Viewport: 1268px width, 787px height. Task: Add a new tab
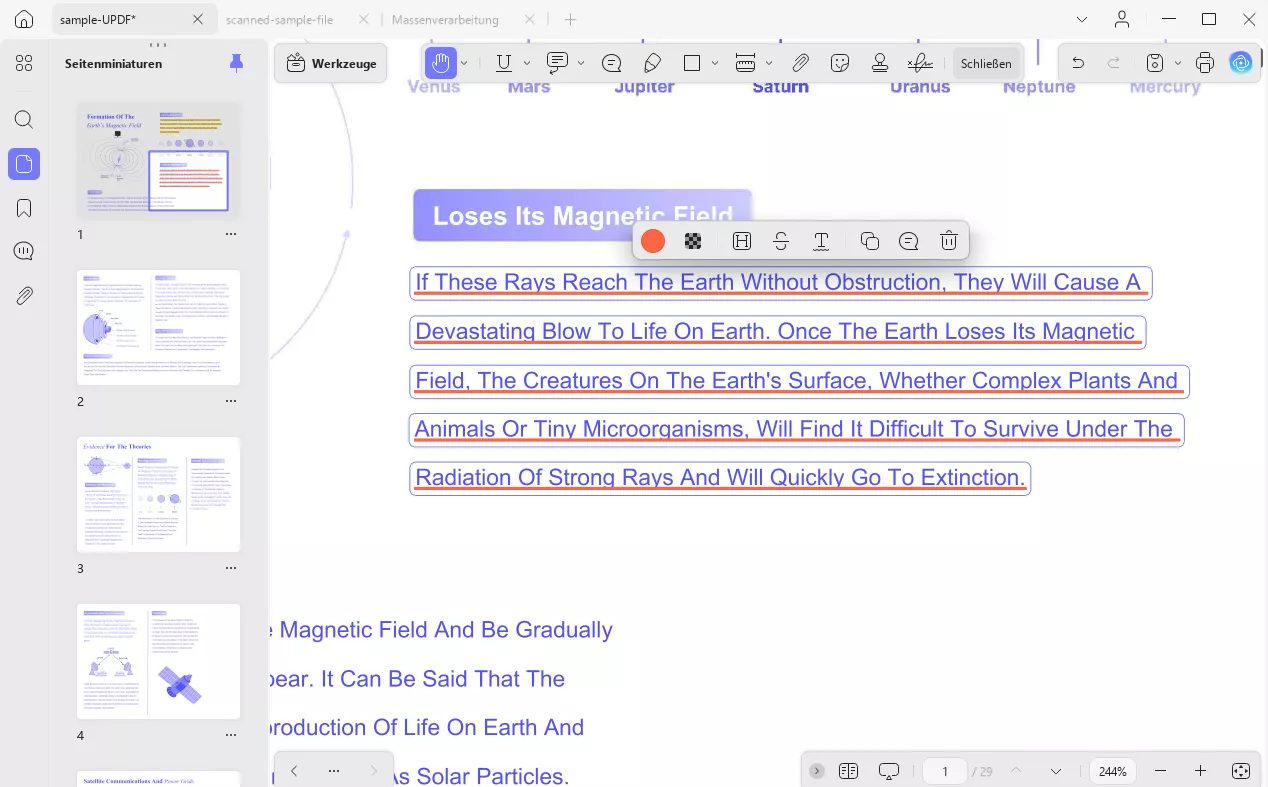[x=570, y=19]
